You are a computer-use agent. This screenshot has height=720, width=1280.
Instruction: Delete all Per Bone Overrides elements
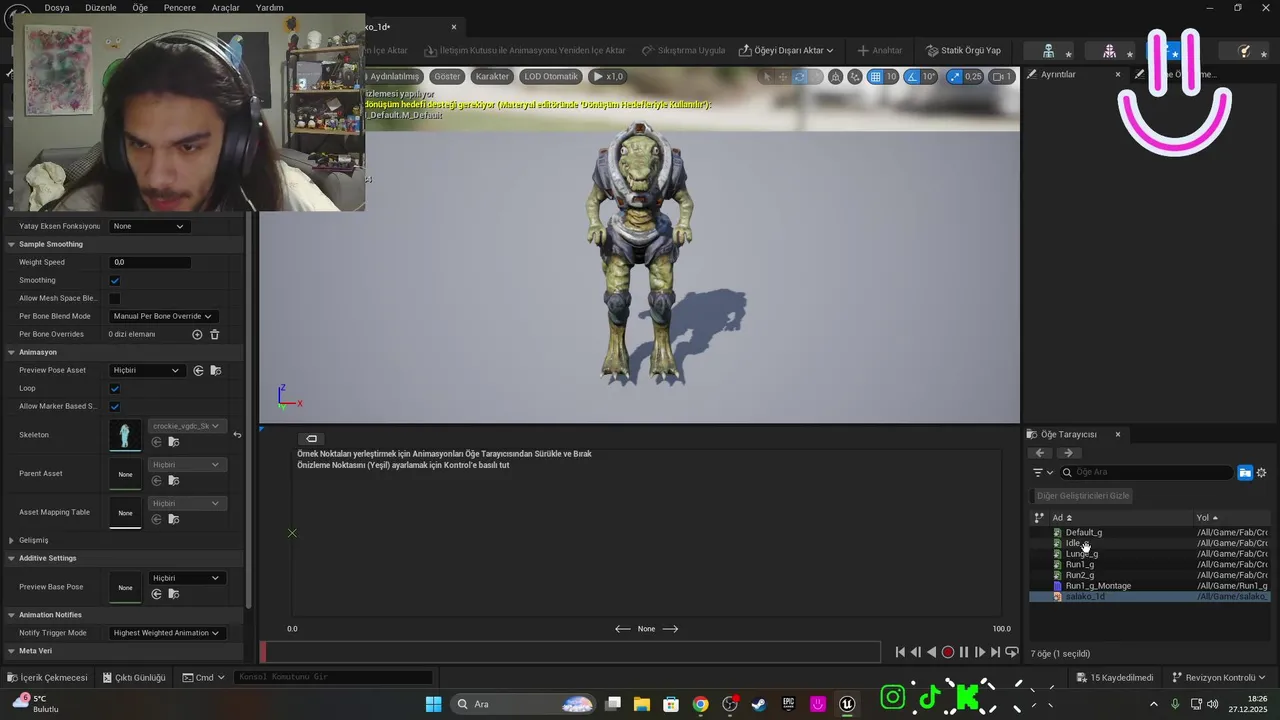coord(214,334)
